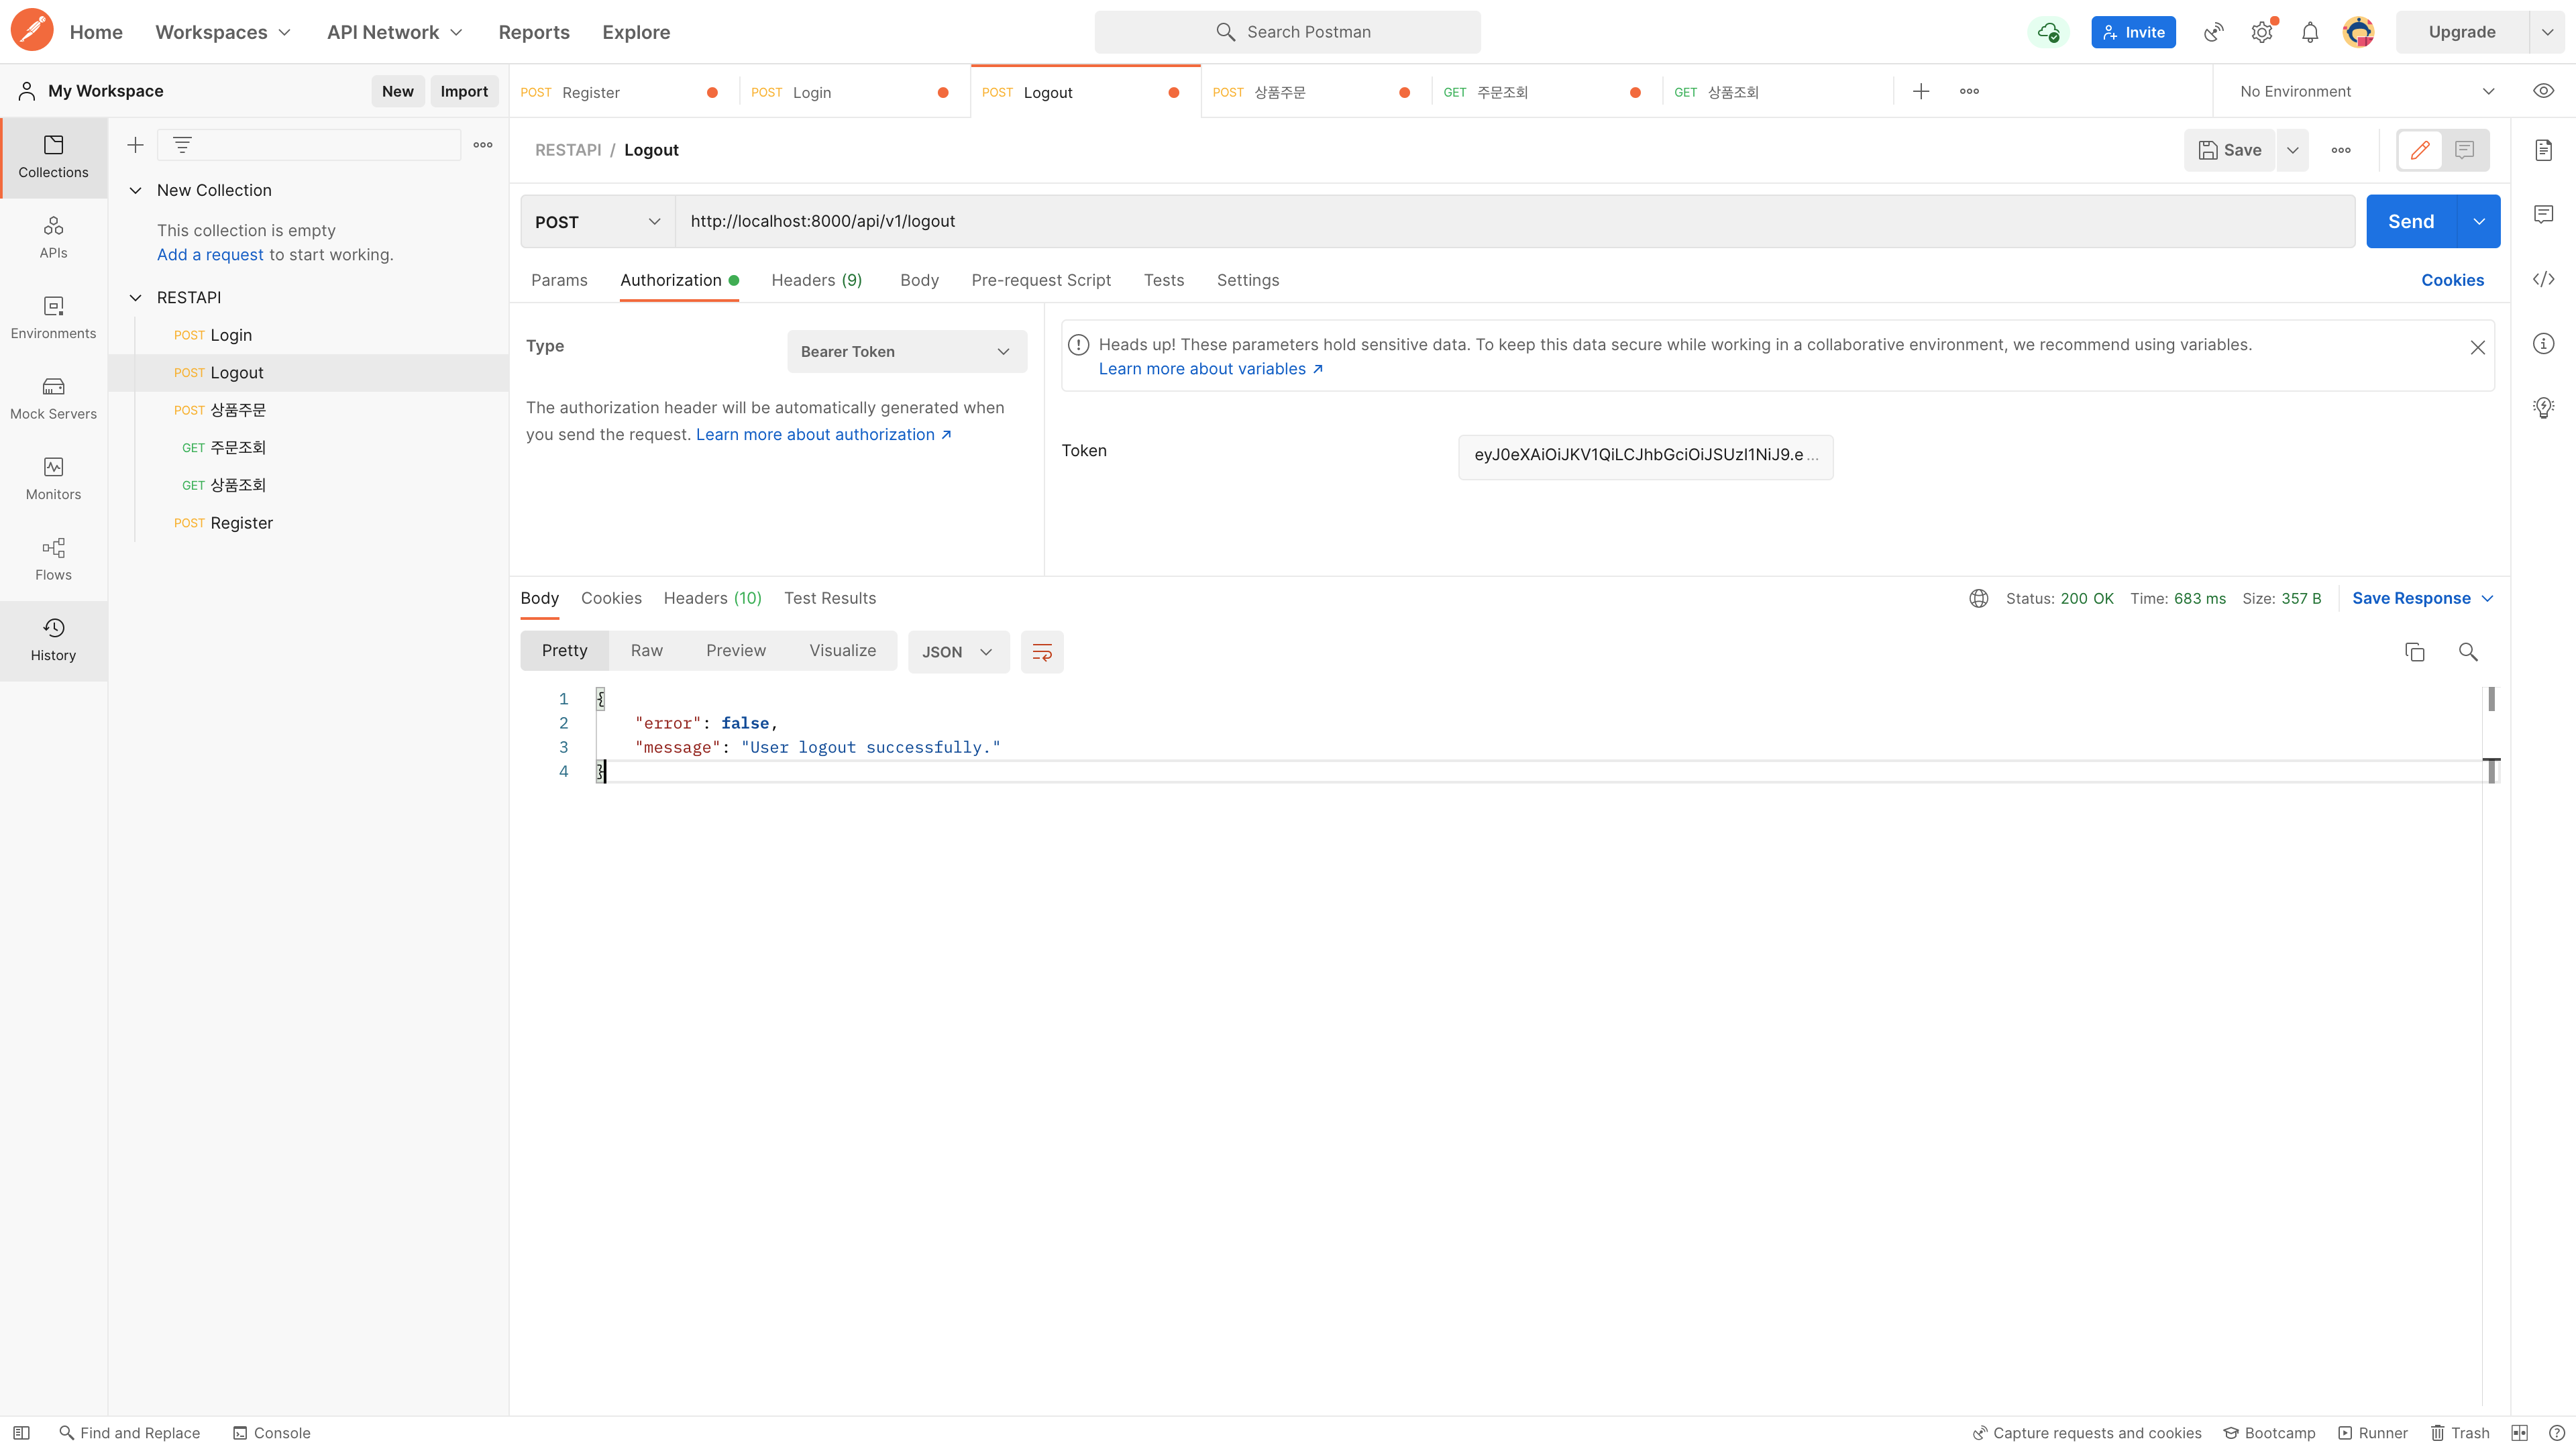This screenshot has width=2576, height=1449.
Task: Dismiss the Heads up variables notice
Action: [x=2477, y=347]
